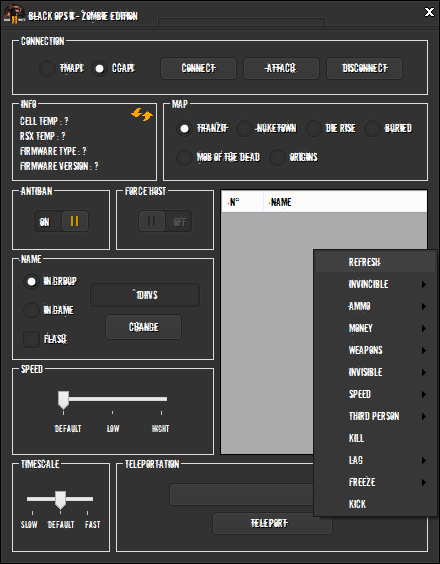
Task: Click the Black Ops II app logo
Action: point(14,14)
